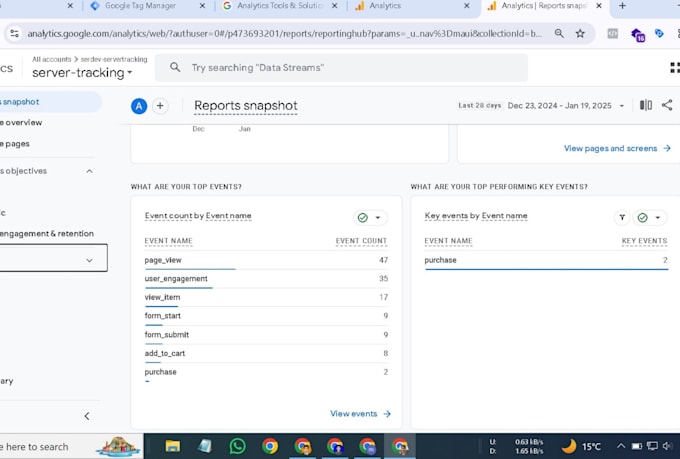Open the first Chrome icon on taskbar

(x=270, y=446)
